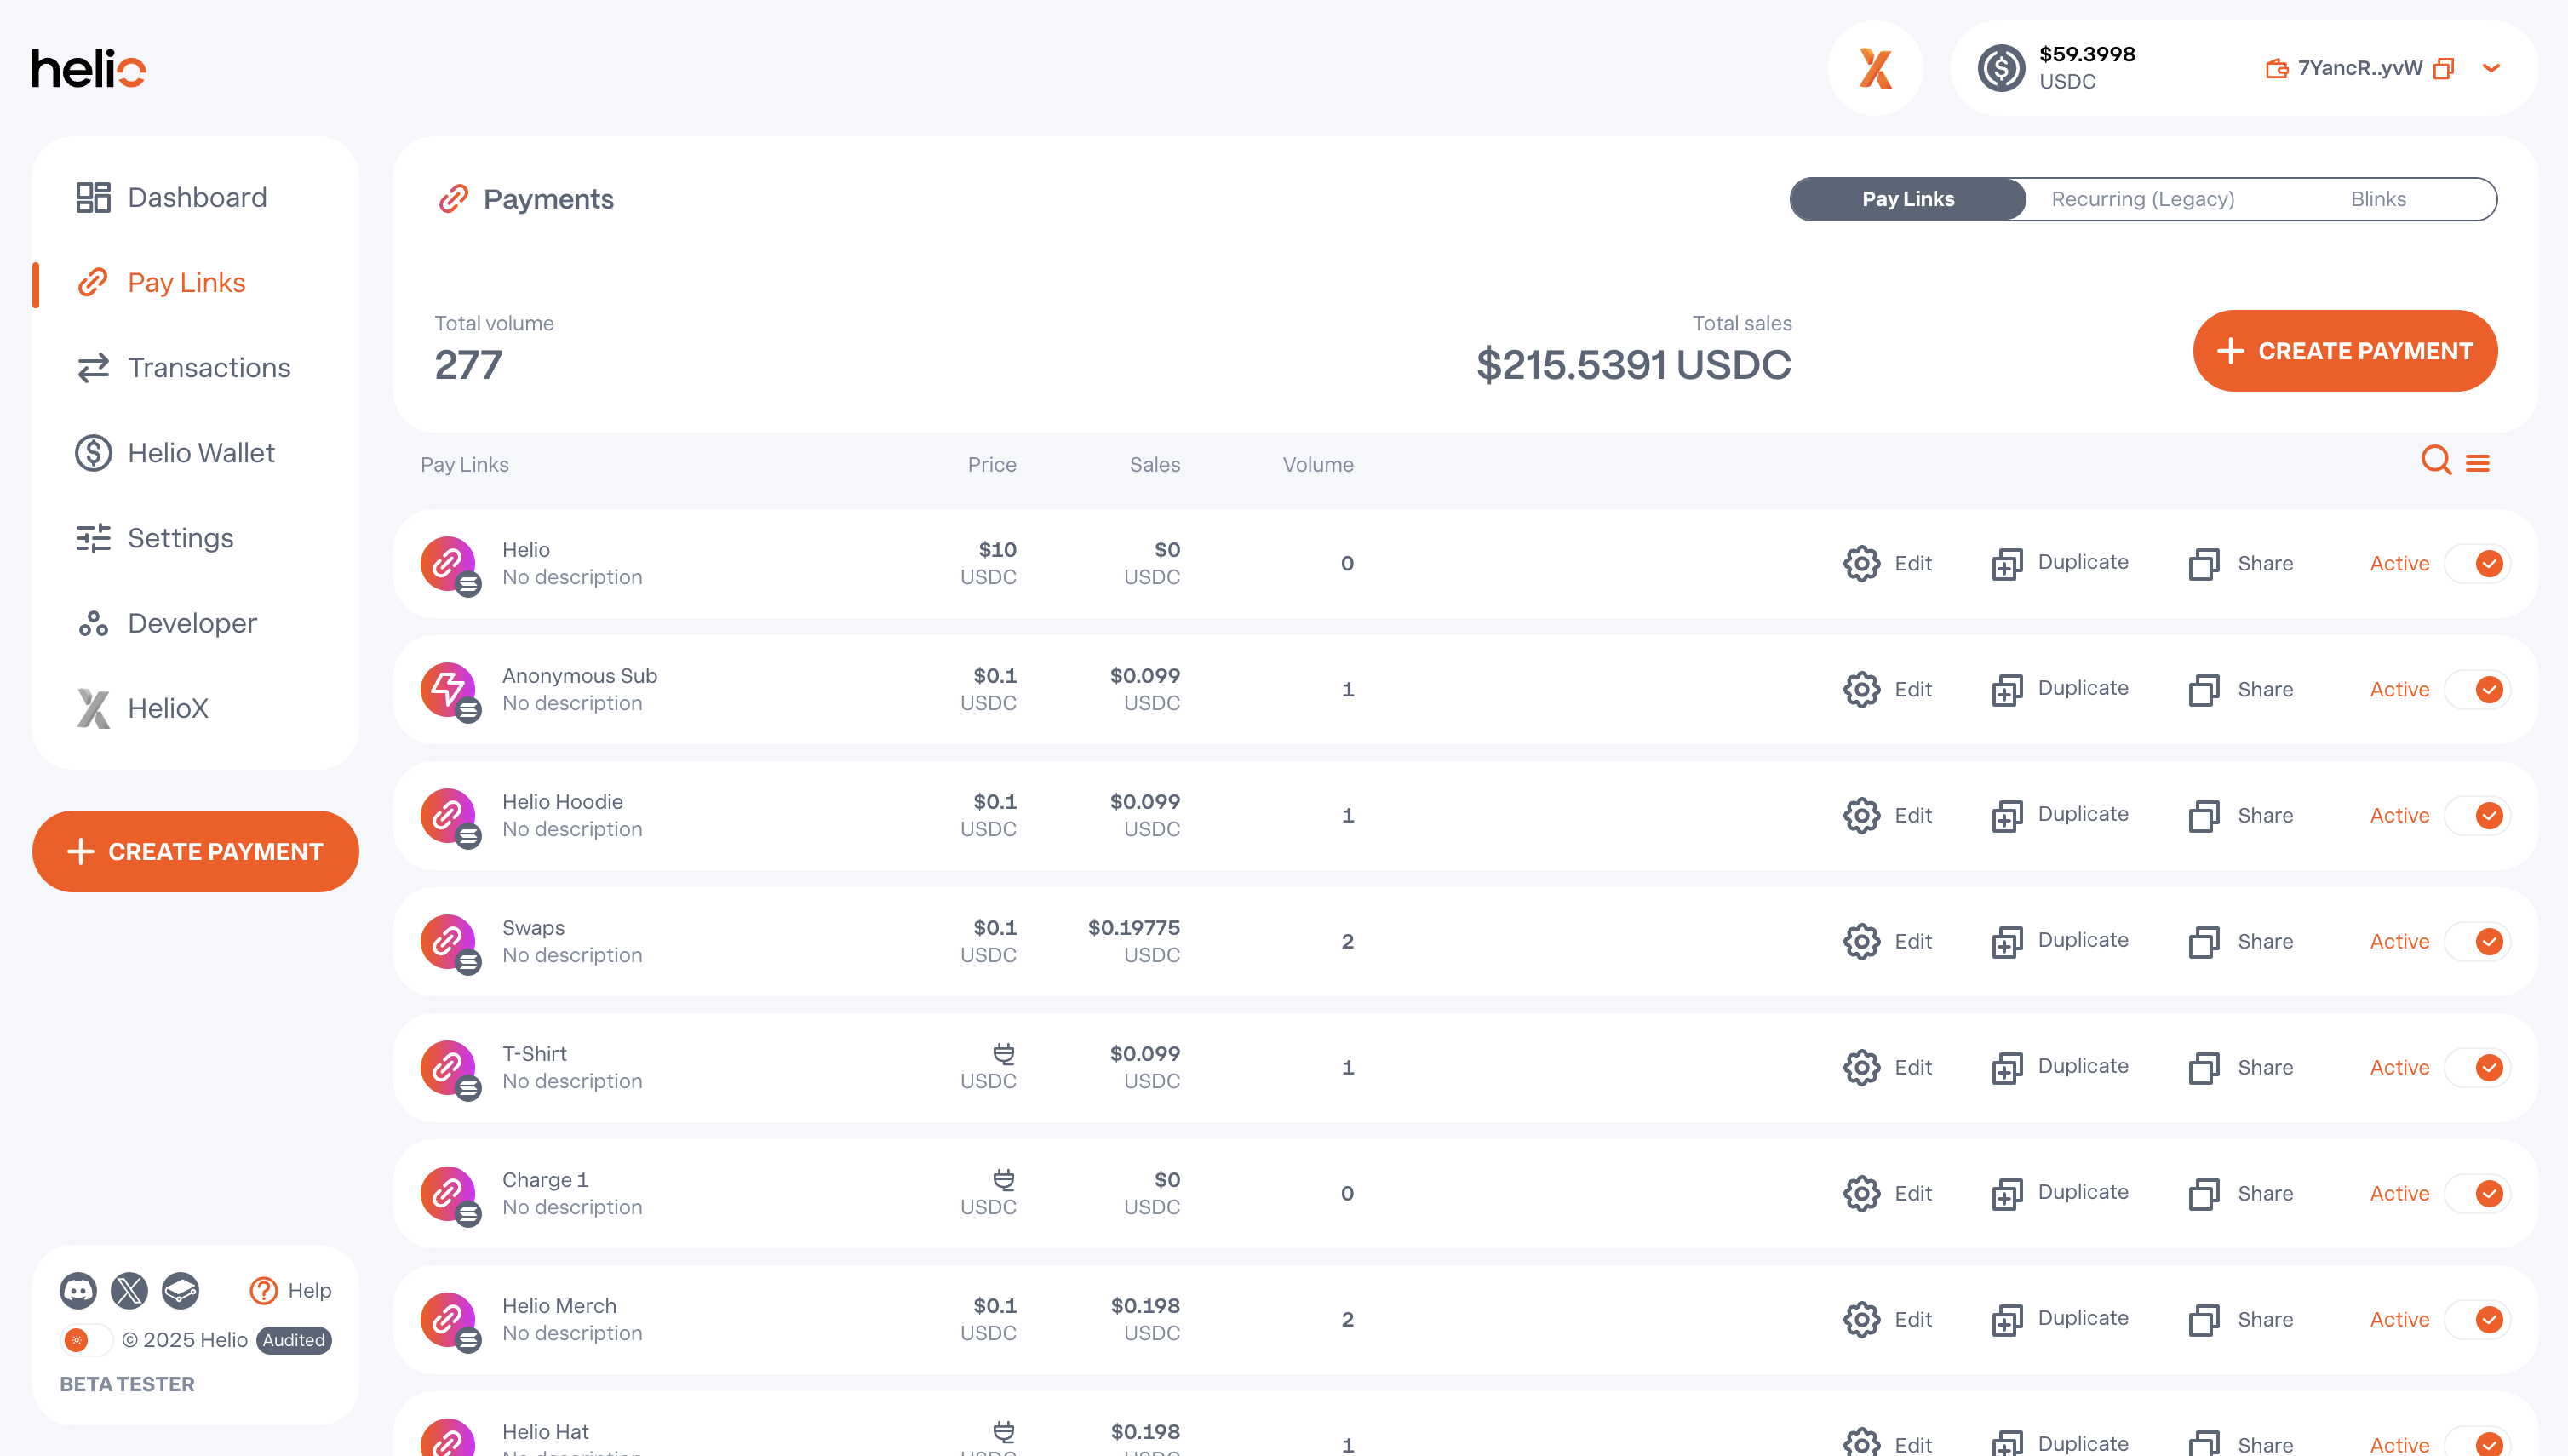Open the docs graduation-cap icon
2568x1456 pixels.
tap(181, 1291)
